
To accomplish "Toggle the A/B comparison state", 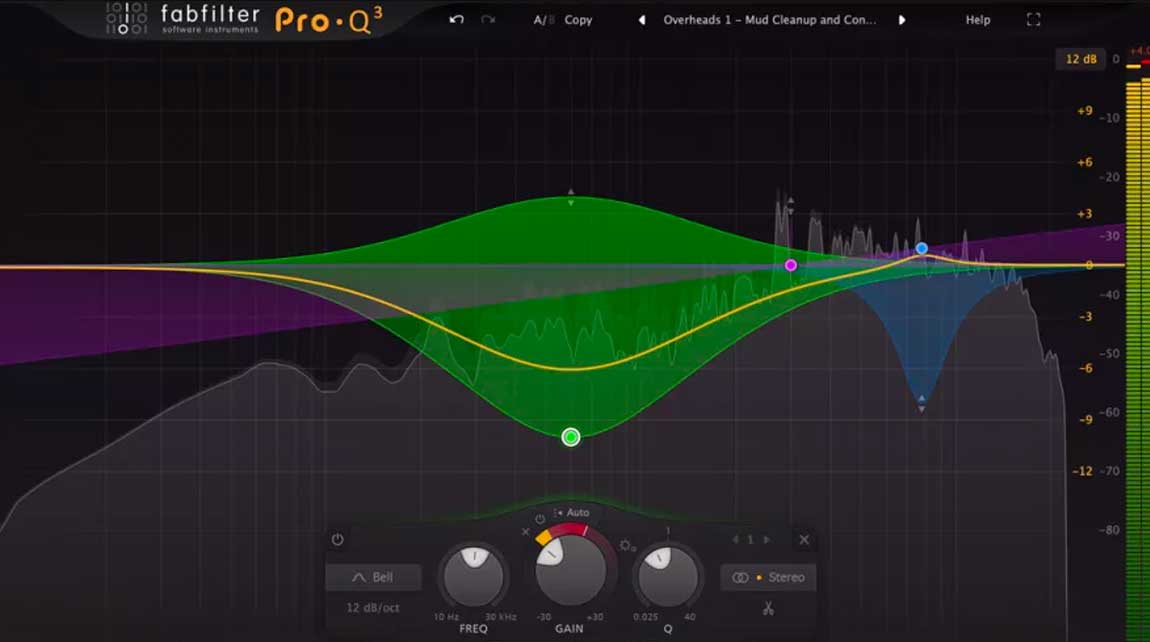I will [543, 20].
